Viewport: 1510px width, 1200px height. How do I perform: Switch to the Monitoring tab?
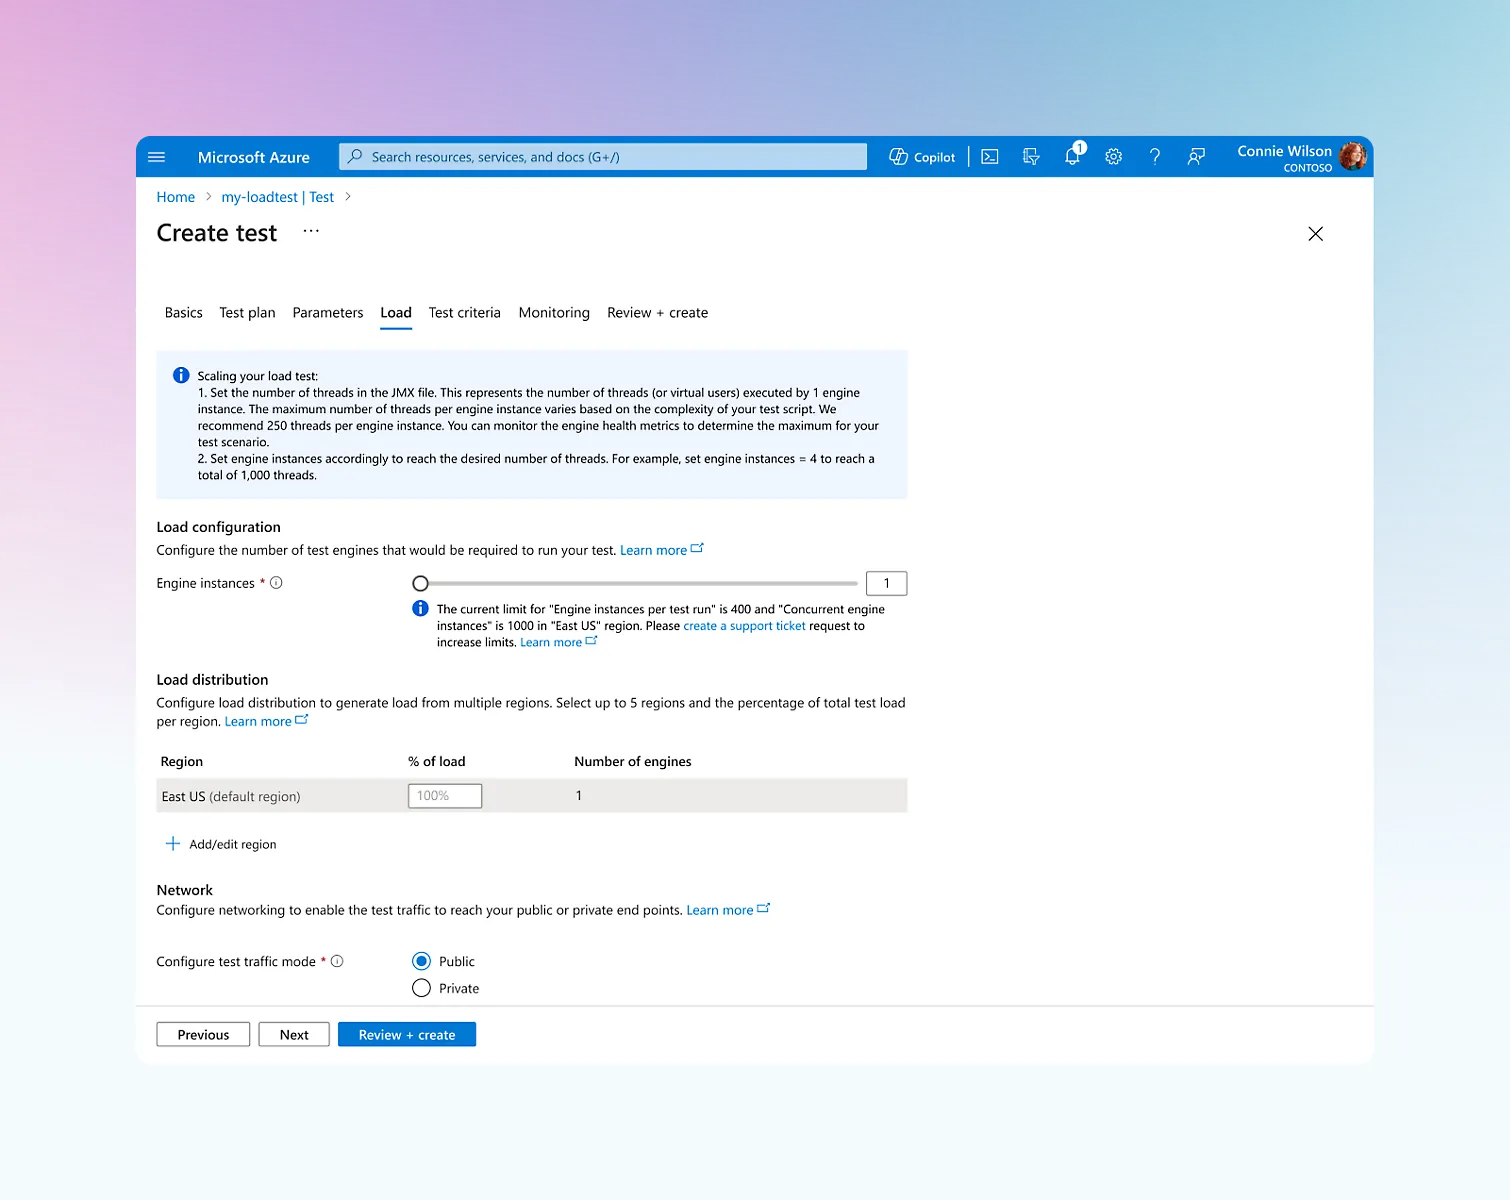pyautogui.click(x=554, y=313)
